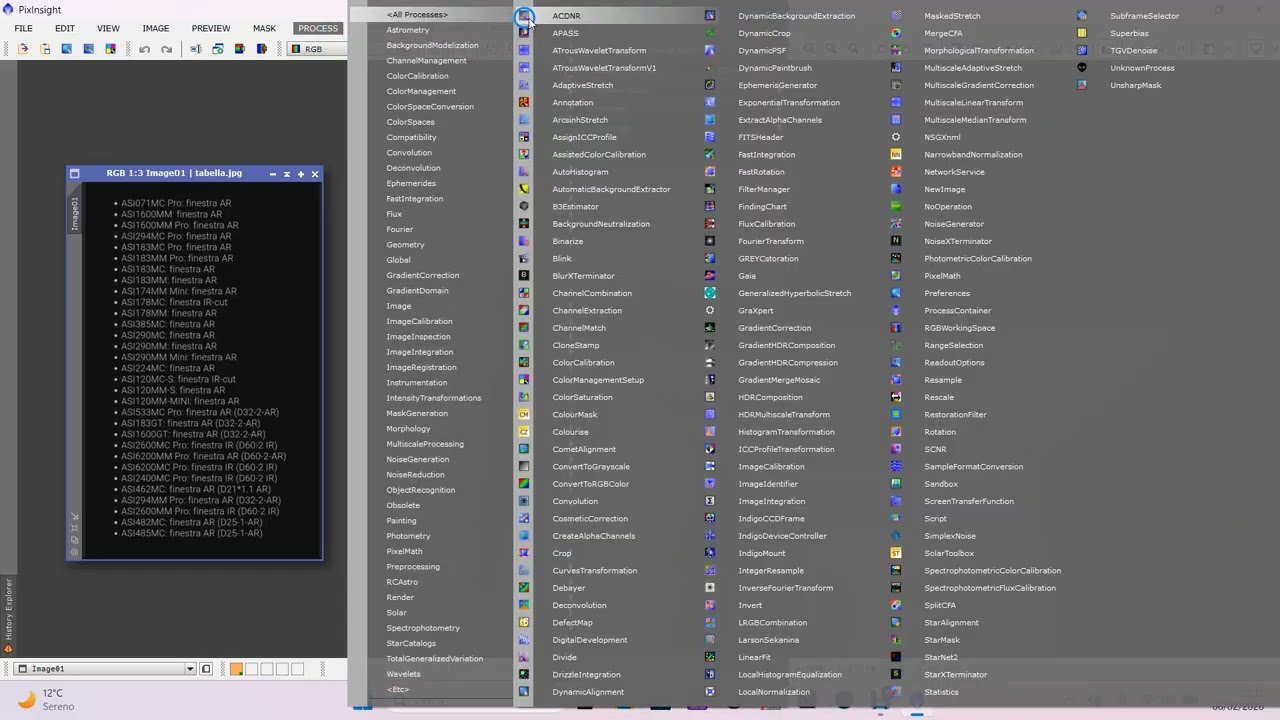Click the orange workspace square in status bar
The height and width of the screenshot is (720, 1280).
(236, 669)
